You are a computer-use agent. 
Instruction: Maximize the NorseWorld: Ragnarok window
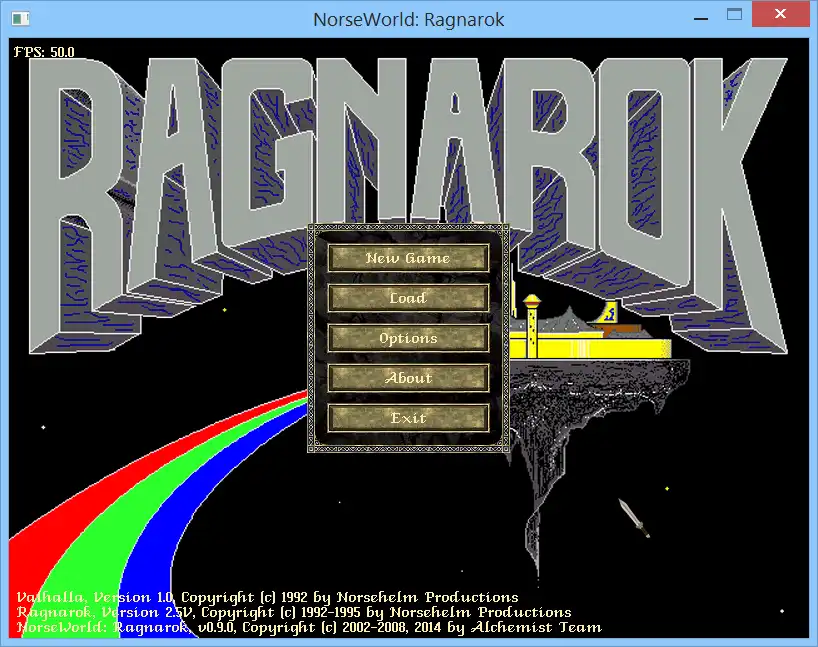[x=734, y=15]
